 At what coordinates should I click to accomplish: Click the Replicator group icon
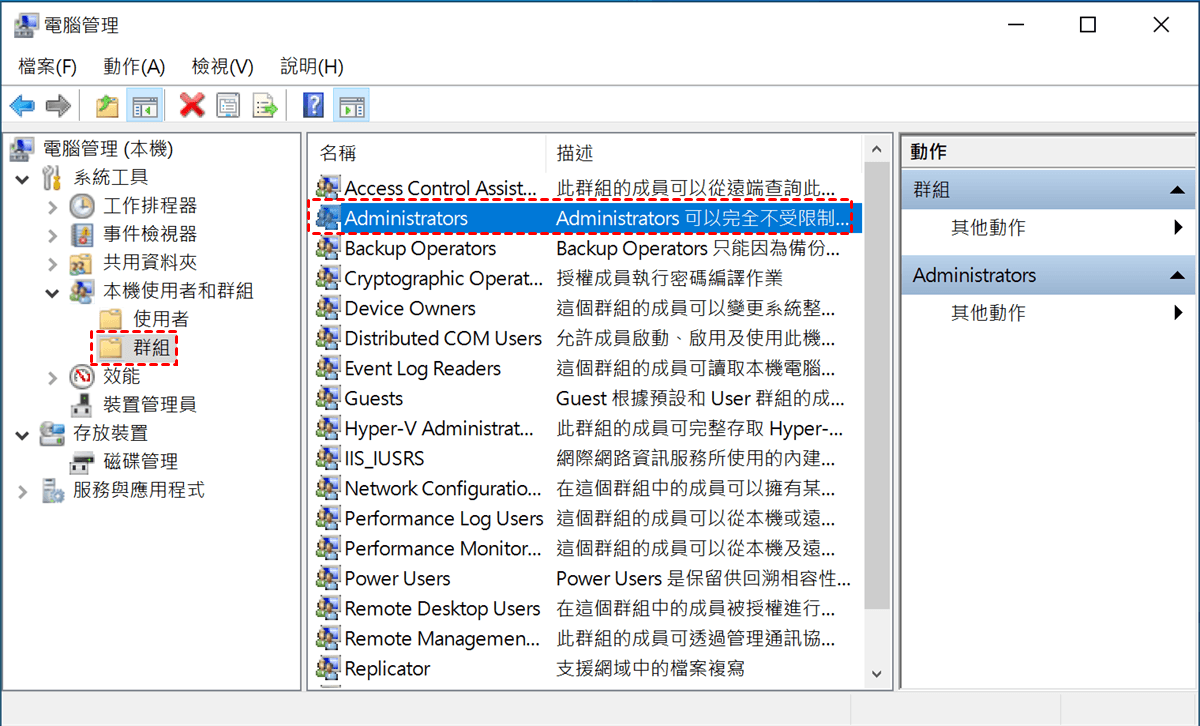[328, 668]
